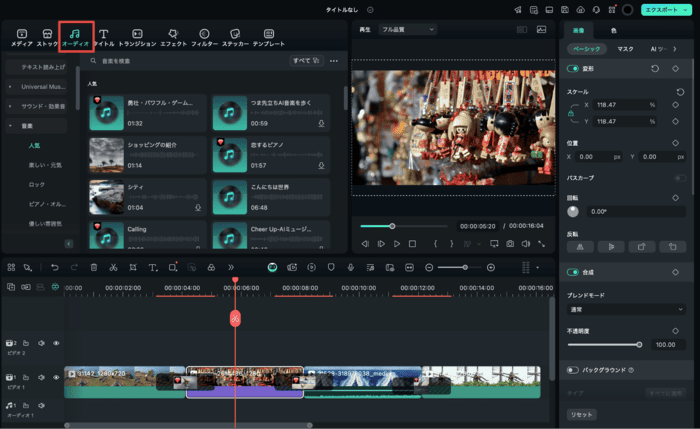This screenshot has height=429, width=700.
Task: Click the split scissors icon in timeline toolbar
Action: point(113,268)
